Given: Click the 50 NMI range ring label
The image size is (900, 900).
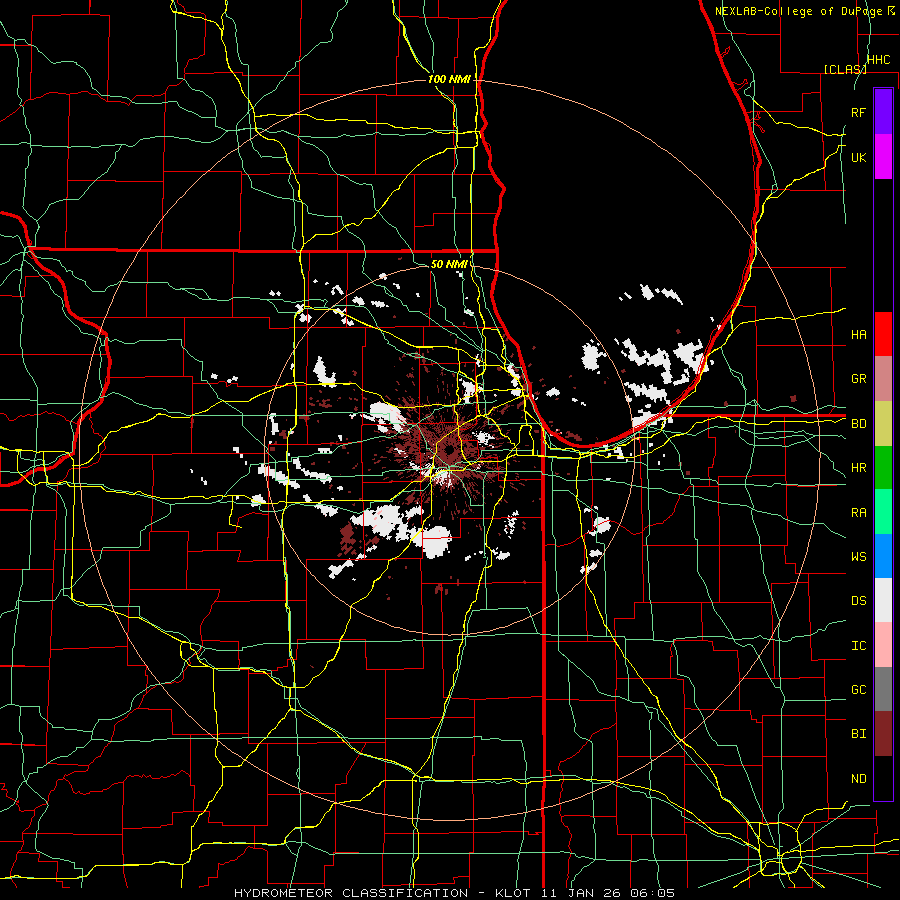Looking at the screenshot, I should 449,264.
